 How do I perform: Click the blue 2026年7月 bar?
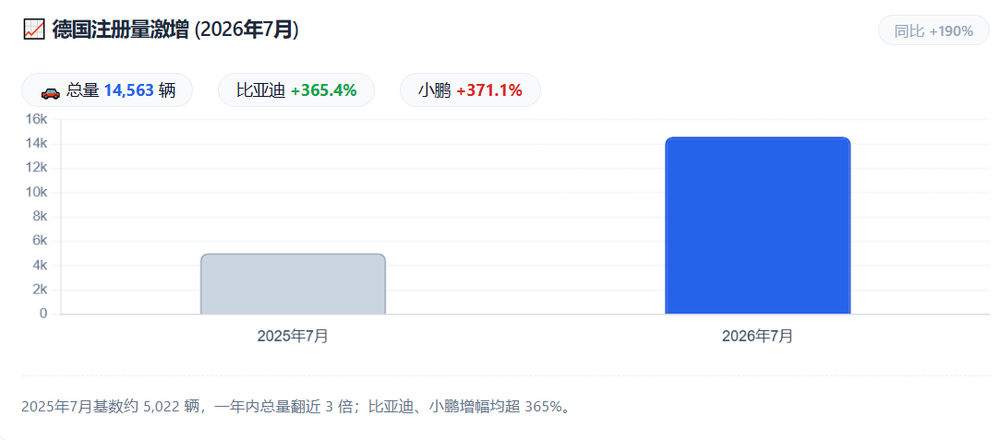pos(758,226)
